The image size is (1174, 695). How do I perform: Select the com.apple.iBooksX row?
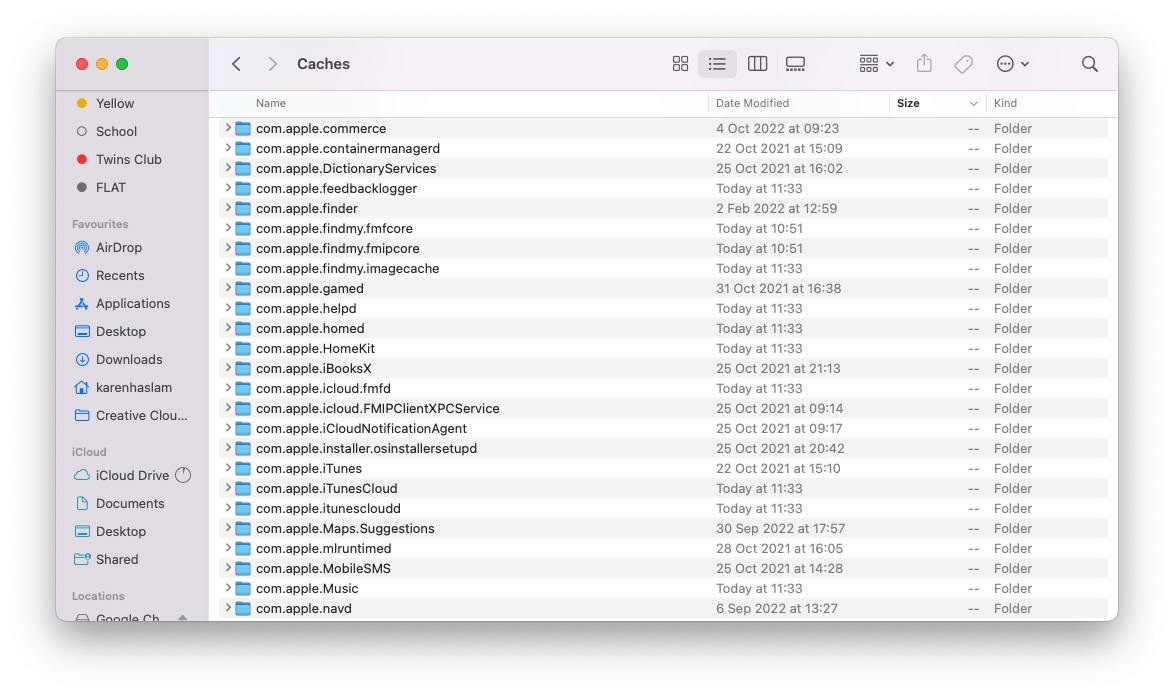pyautogui.click(x=663, y=368)
